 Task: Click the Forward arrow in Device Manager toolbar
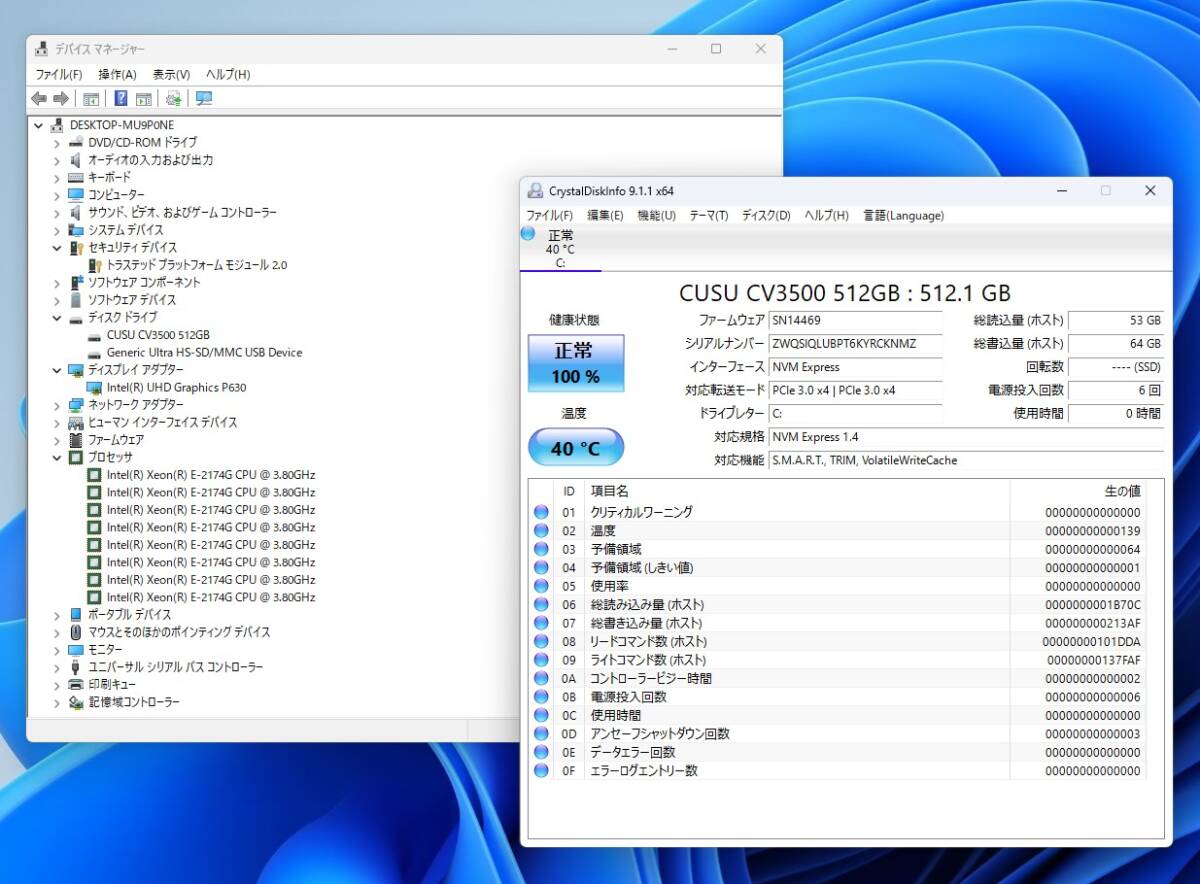point(61,98)
